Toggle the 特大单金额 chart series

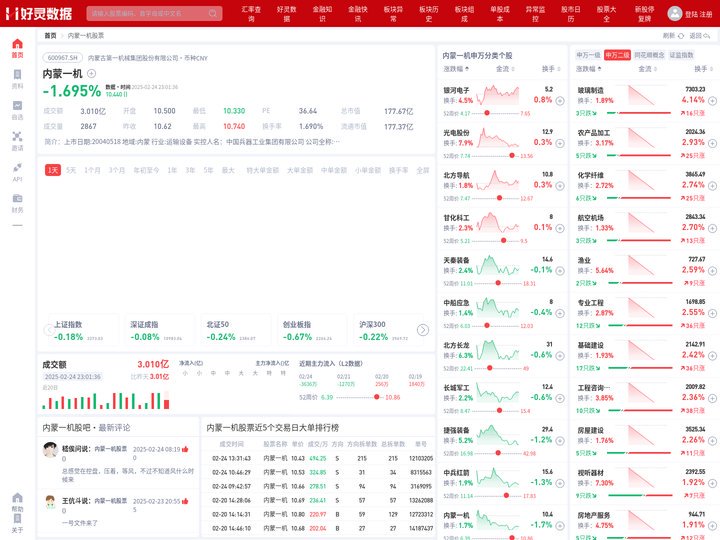click(262, 170)
